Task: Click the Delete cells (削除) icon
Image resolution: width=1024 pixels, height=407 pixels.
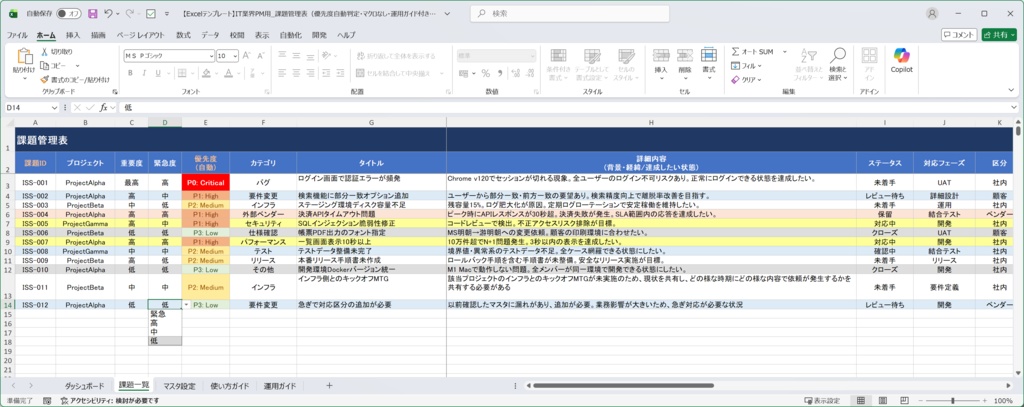Action: click(684, 56)
